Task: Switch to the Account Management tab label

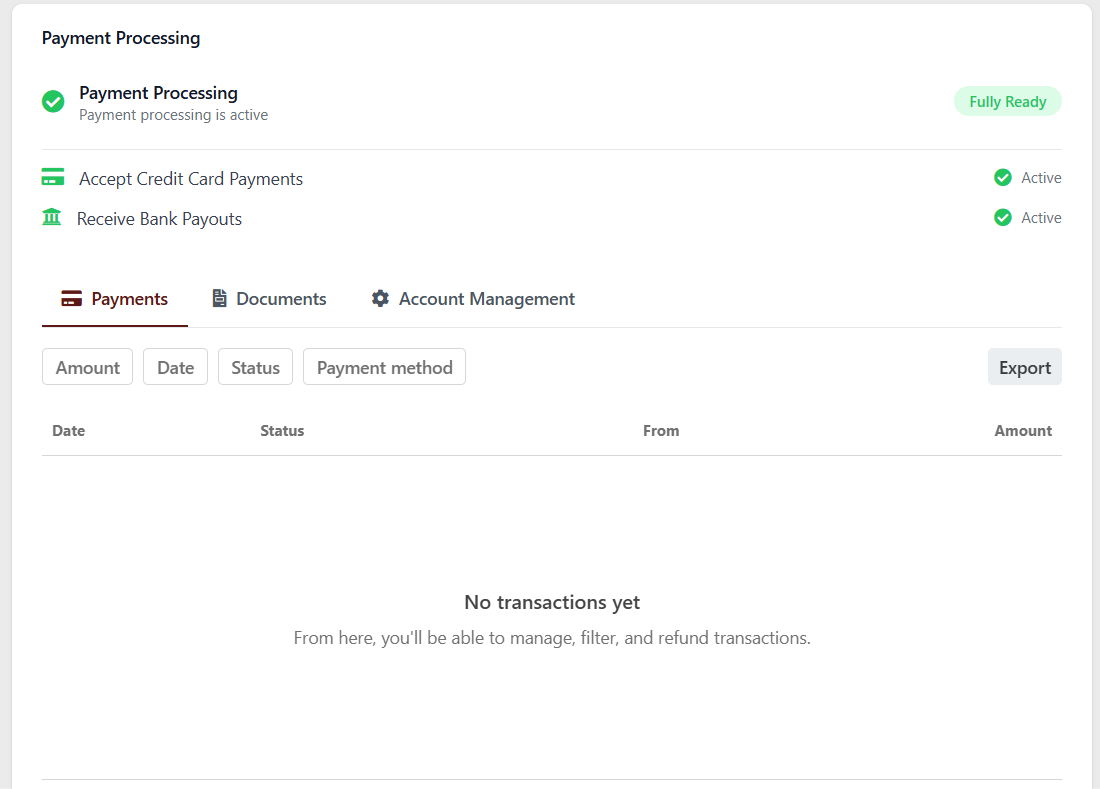Action: pos(486,299)
